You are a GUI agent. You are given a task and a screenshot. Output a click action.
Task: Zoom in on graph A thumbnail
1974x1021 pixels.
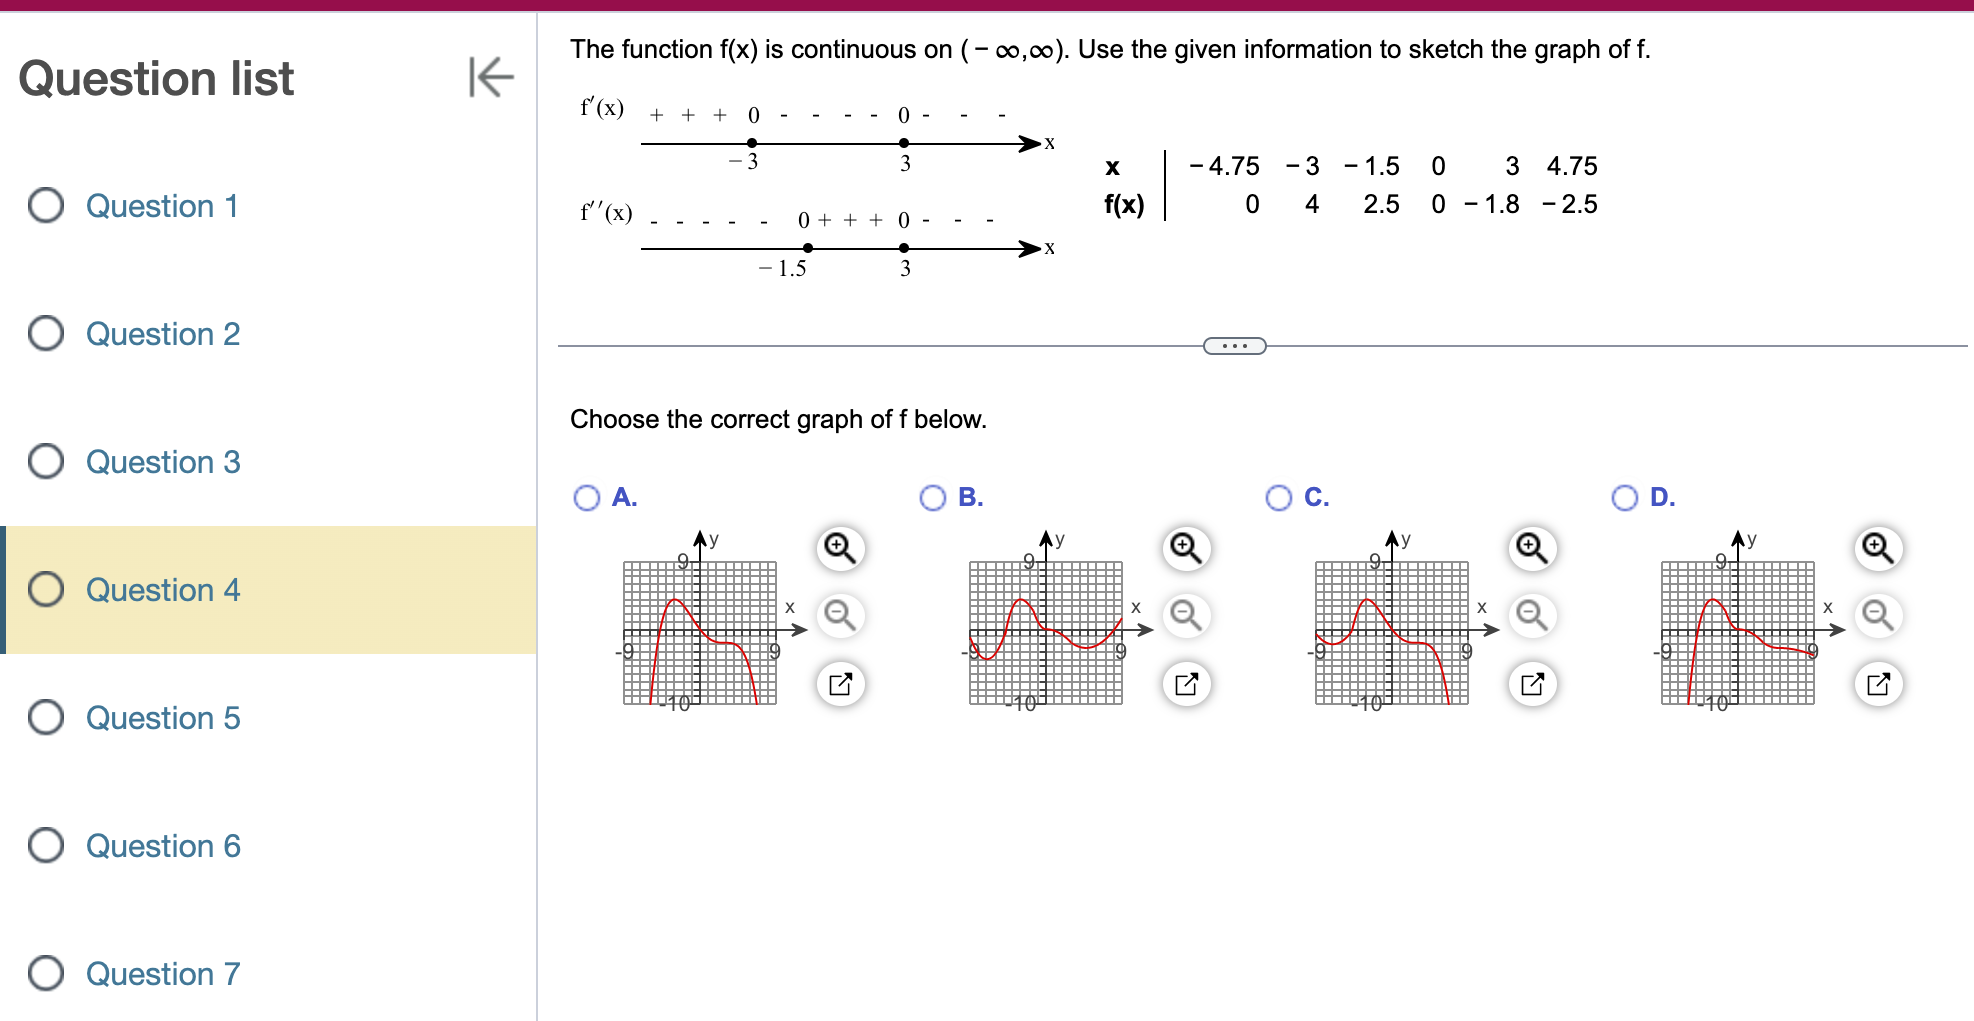pyautogui.click(x=839, y=548)
